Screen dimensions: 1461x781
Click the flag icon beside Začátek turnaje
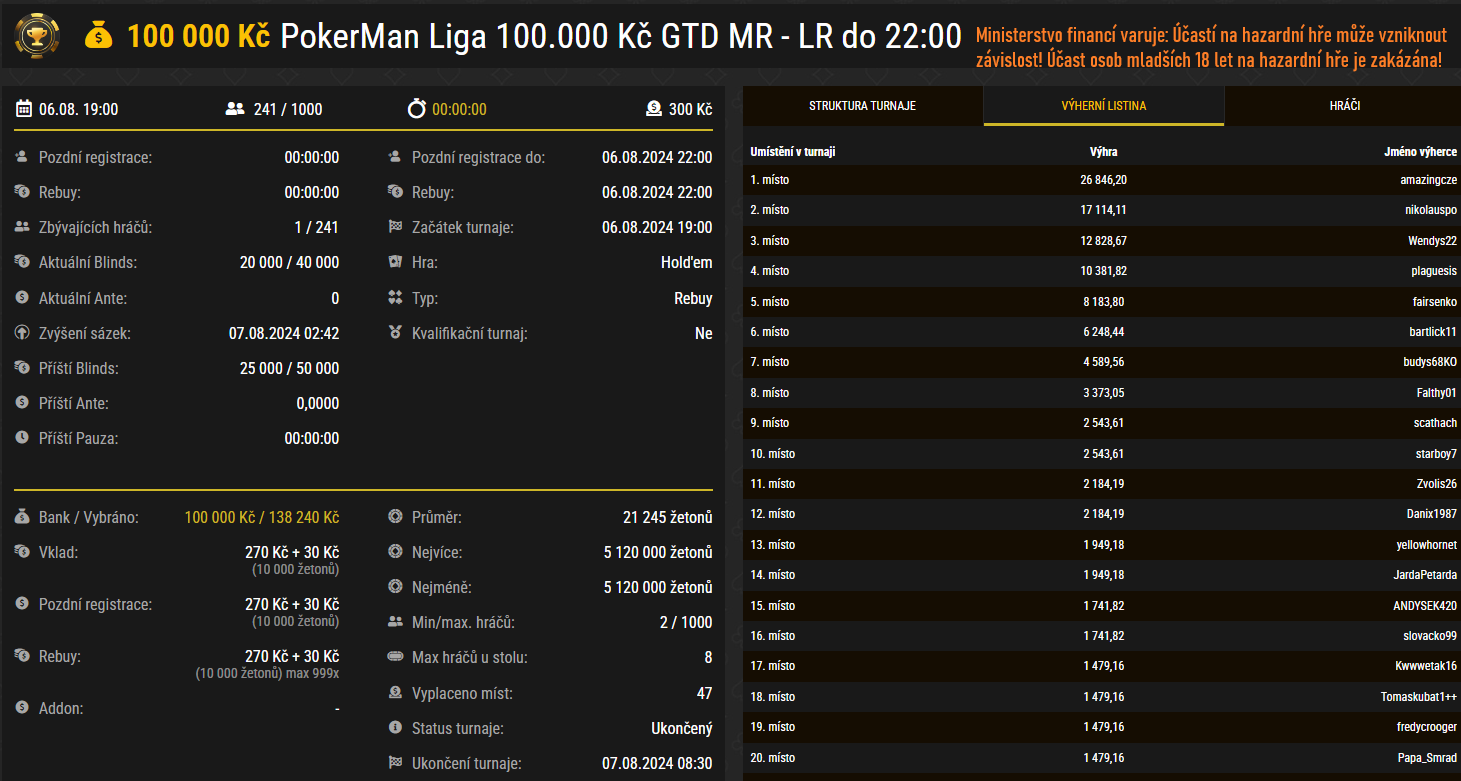click(395, 228)
